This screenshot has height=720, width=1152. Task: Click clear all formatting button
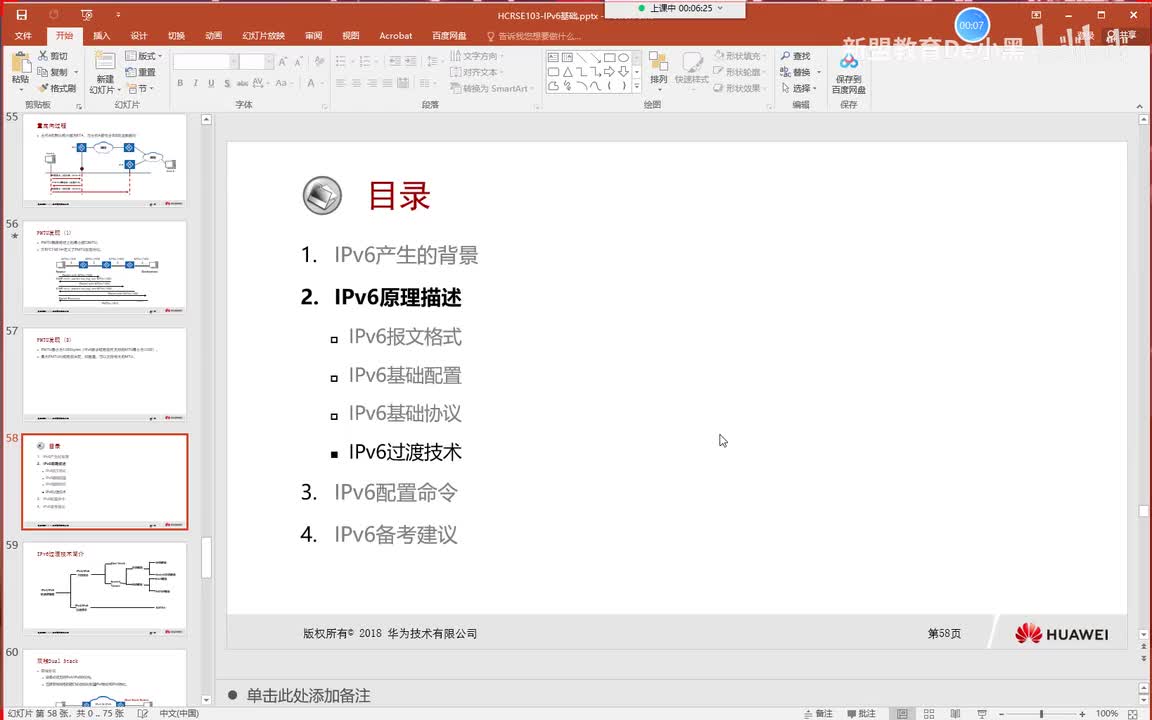click(x=319, y=62)
